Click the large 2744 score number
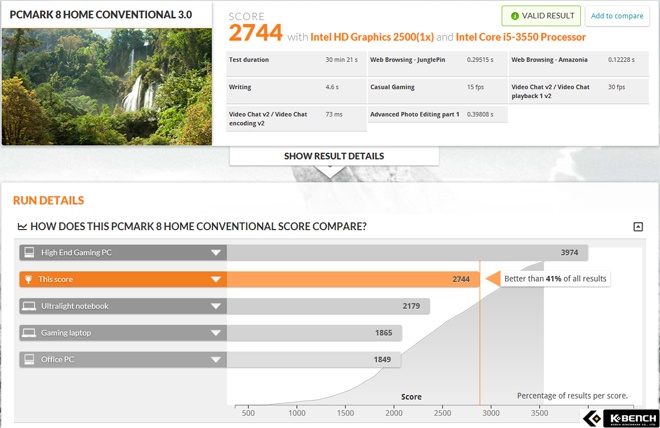 tap(255, 33)
